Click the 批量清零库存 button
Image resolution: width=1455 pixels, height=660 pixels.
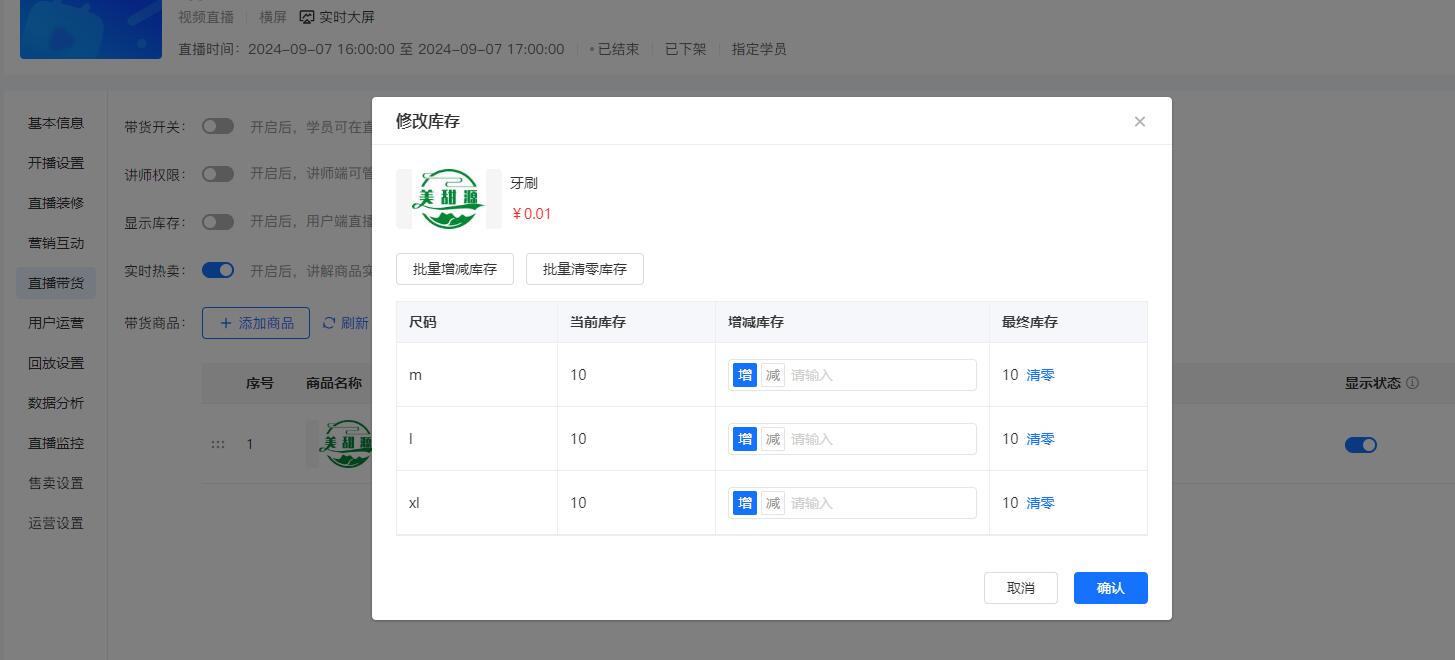pyautogui.click(x=585, y=269)
